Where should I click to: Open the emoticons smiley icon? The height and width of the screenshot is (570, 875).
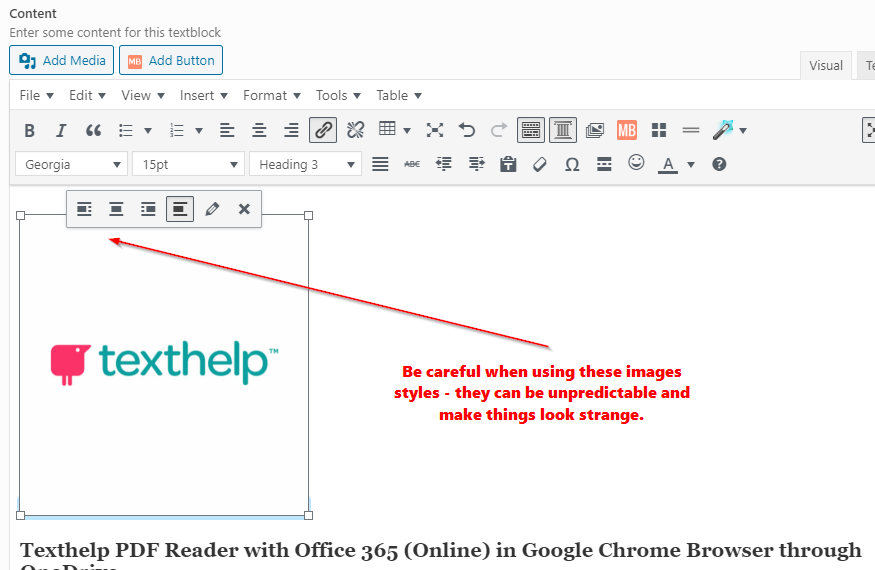pyautogui.click(x=636, y=162)
